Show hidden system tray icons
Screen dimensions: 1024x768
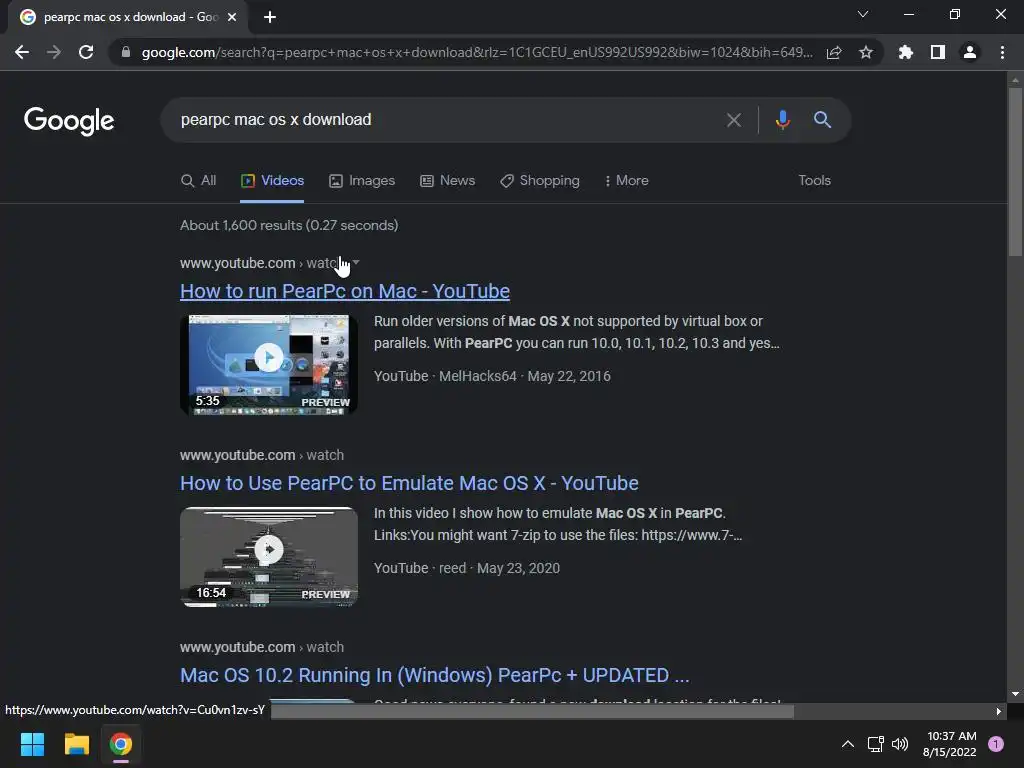(848, 744)
